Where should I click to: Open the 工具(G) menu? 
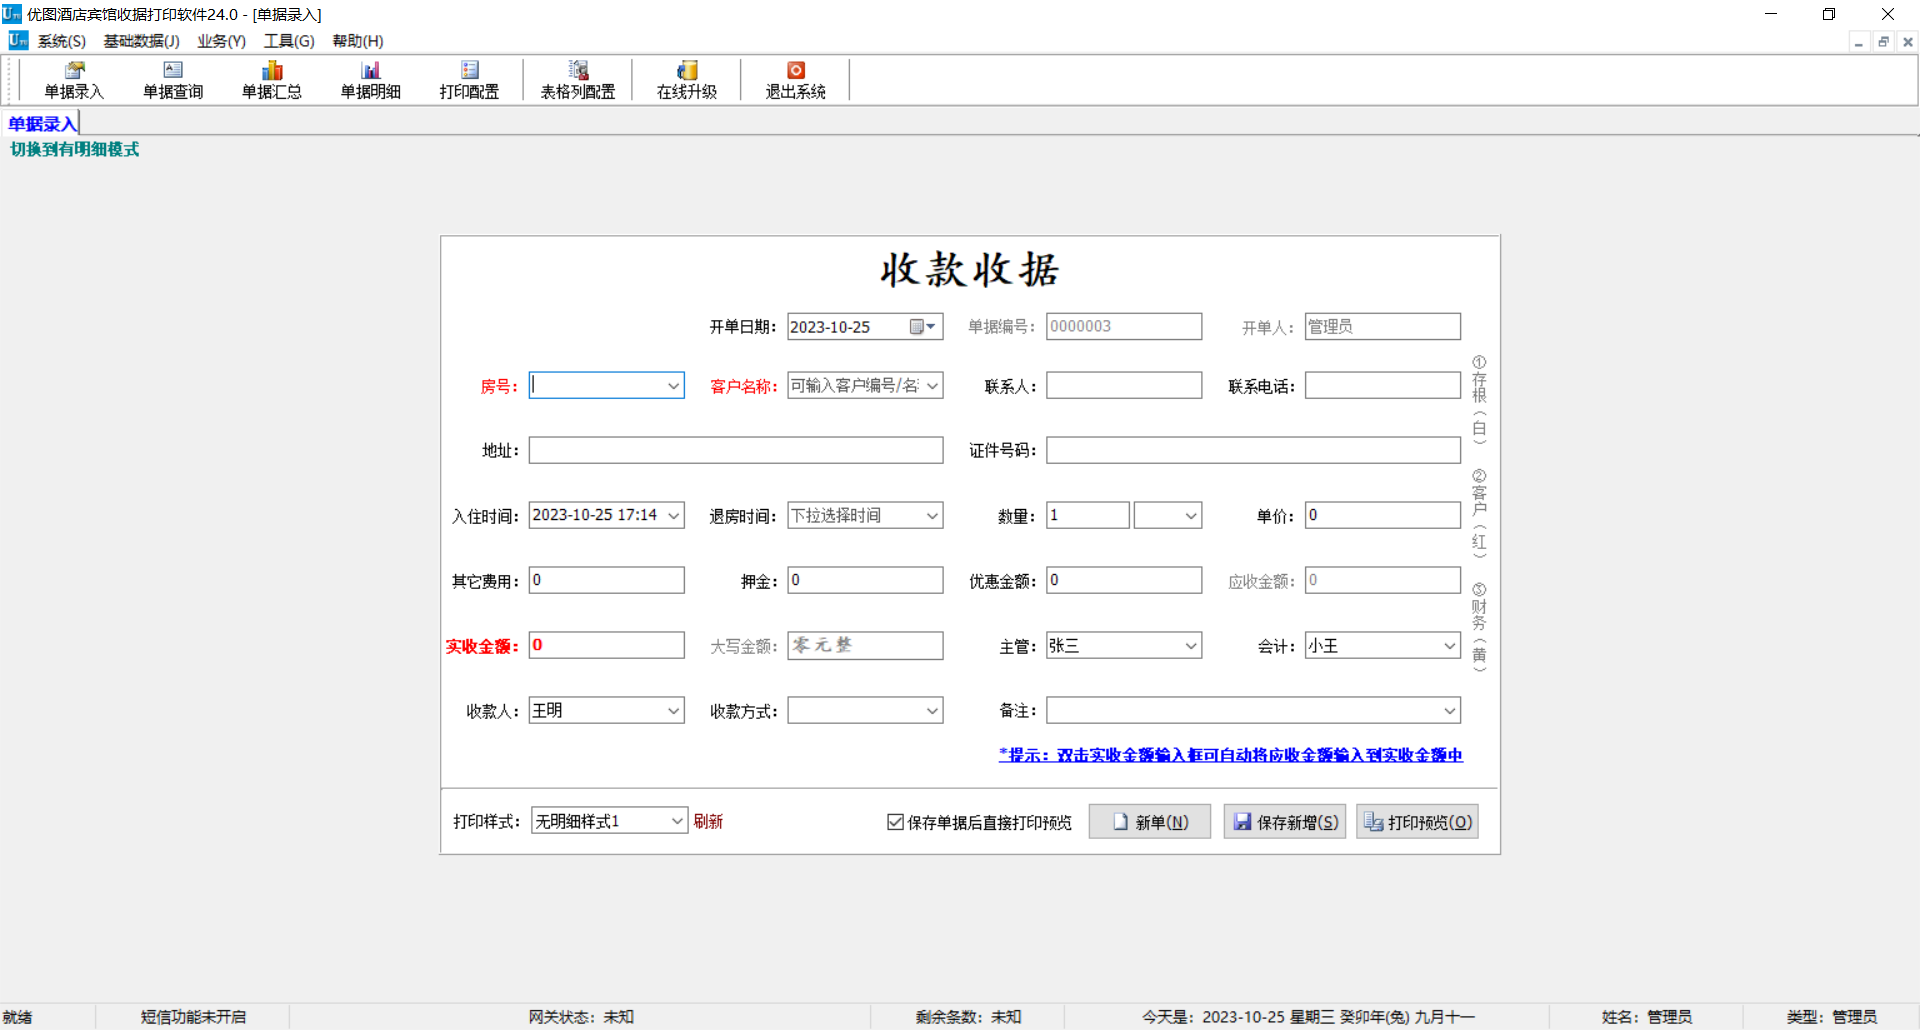[x=288, y=41]
